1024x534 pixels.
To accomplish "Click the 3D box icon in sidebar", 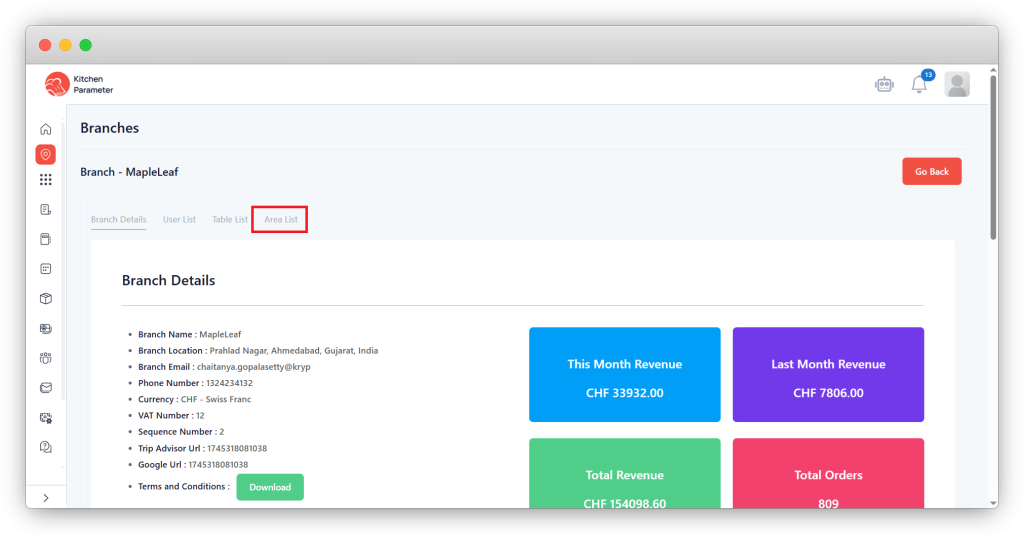I will (x=45, y=298).
